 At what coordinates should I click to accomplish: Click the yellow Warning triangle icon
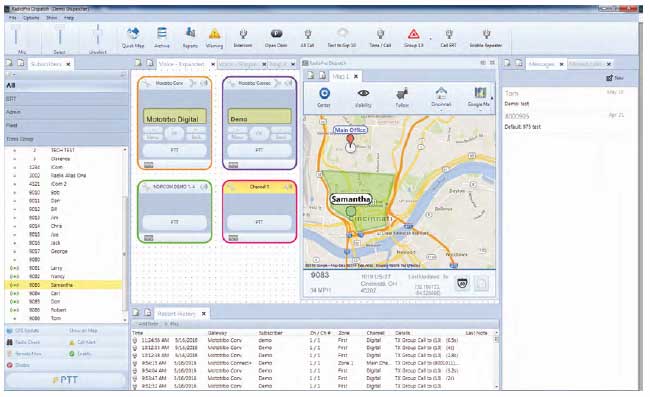tap(214, 34)
